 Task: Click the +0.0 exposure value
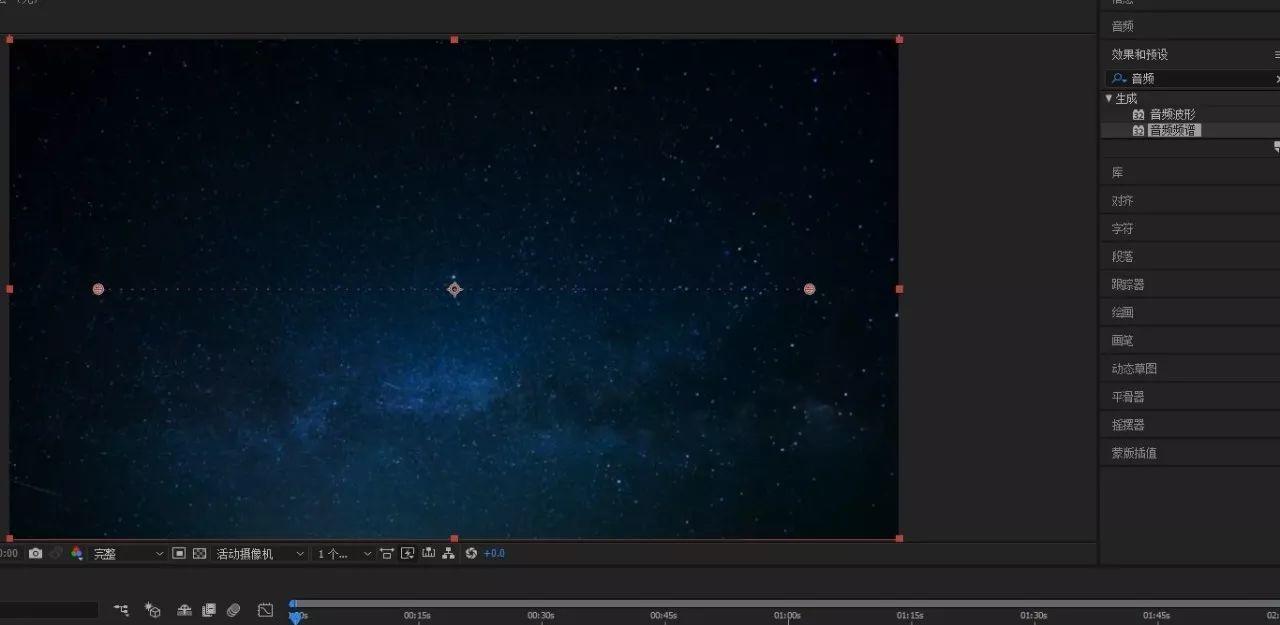click(494, 553)
